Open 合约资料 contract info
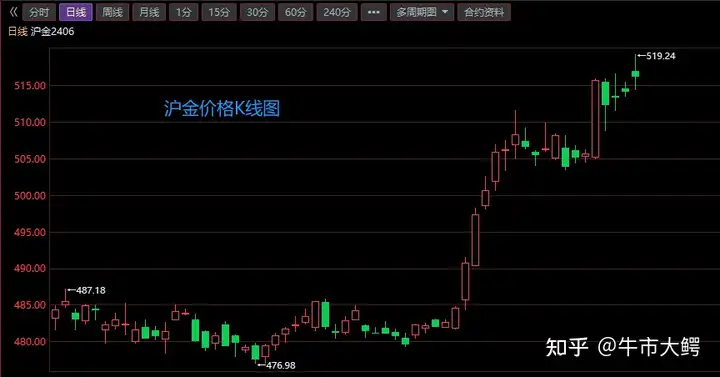The height and width of the screenshot is (377, 720). (x=484, y=12)
